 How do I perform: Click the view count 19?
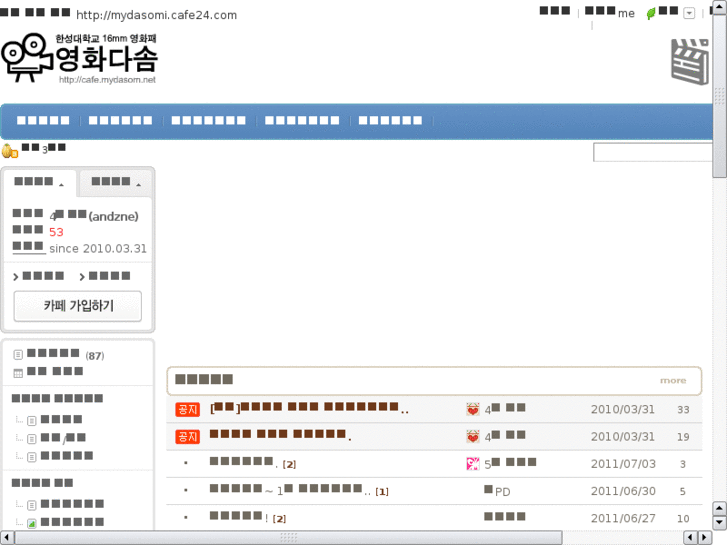683,437
